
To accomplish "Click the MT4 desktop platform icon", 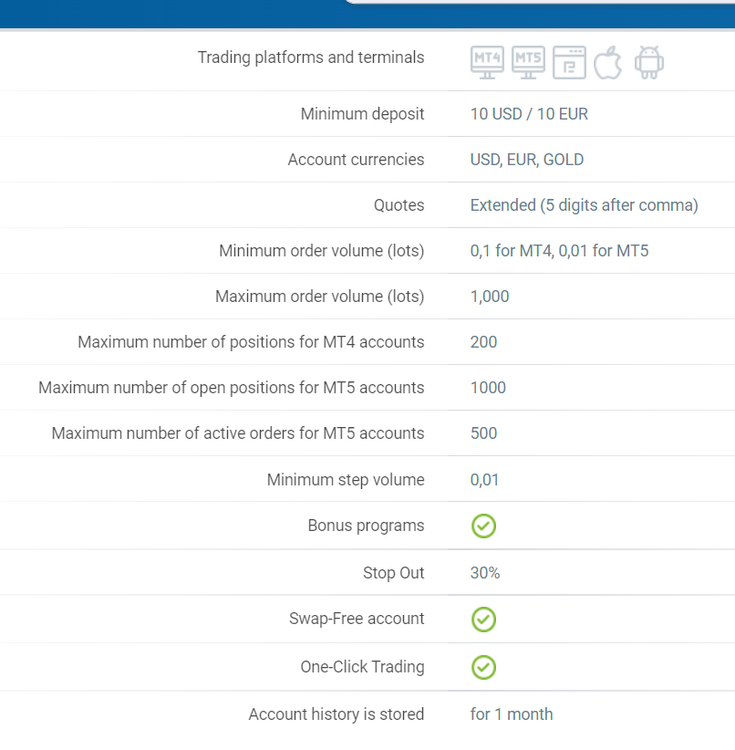I will (x=487, y=63).
